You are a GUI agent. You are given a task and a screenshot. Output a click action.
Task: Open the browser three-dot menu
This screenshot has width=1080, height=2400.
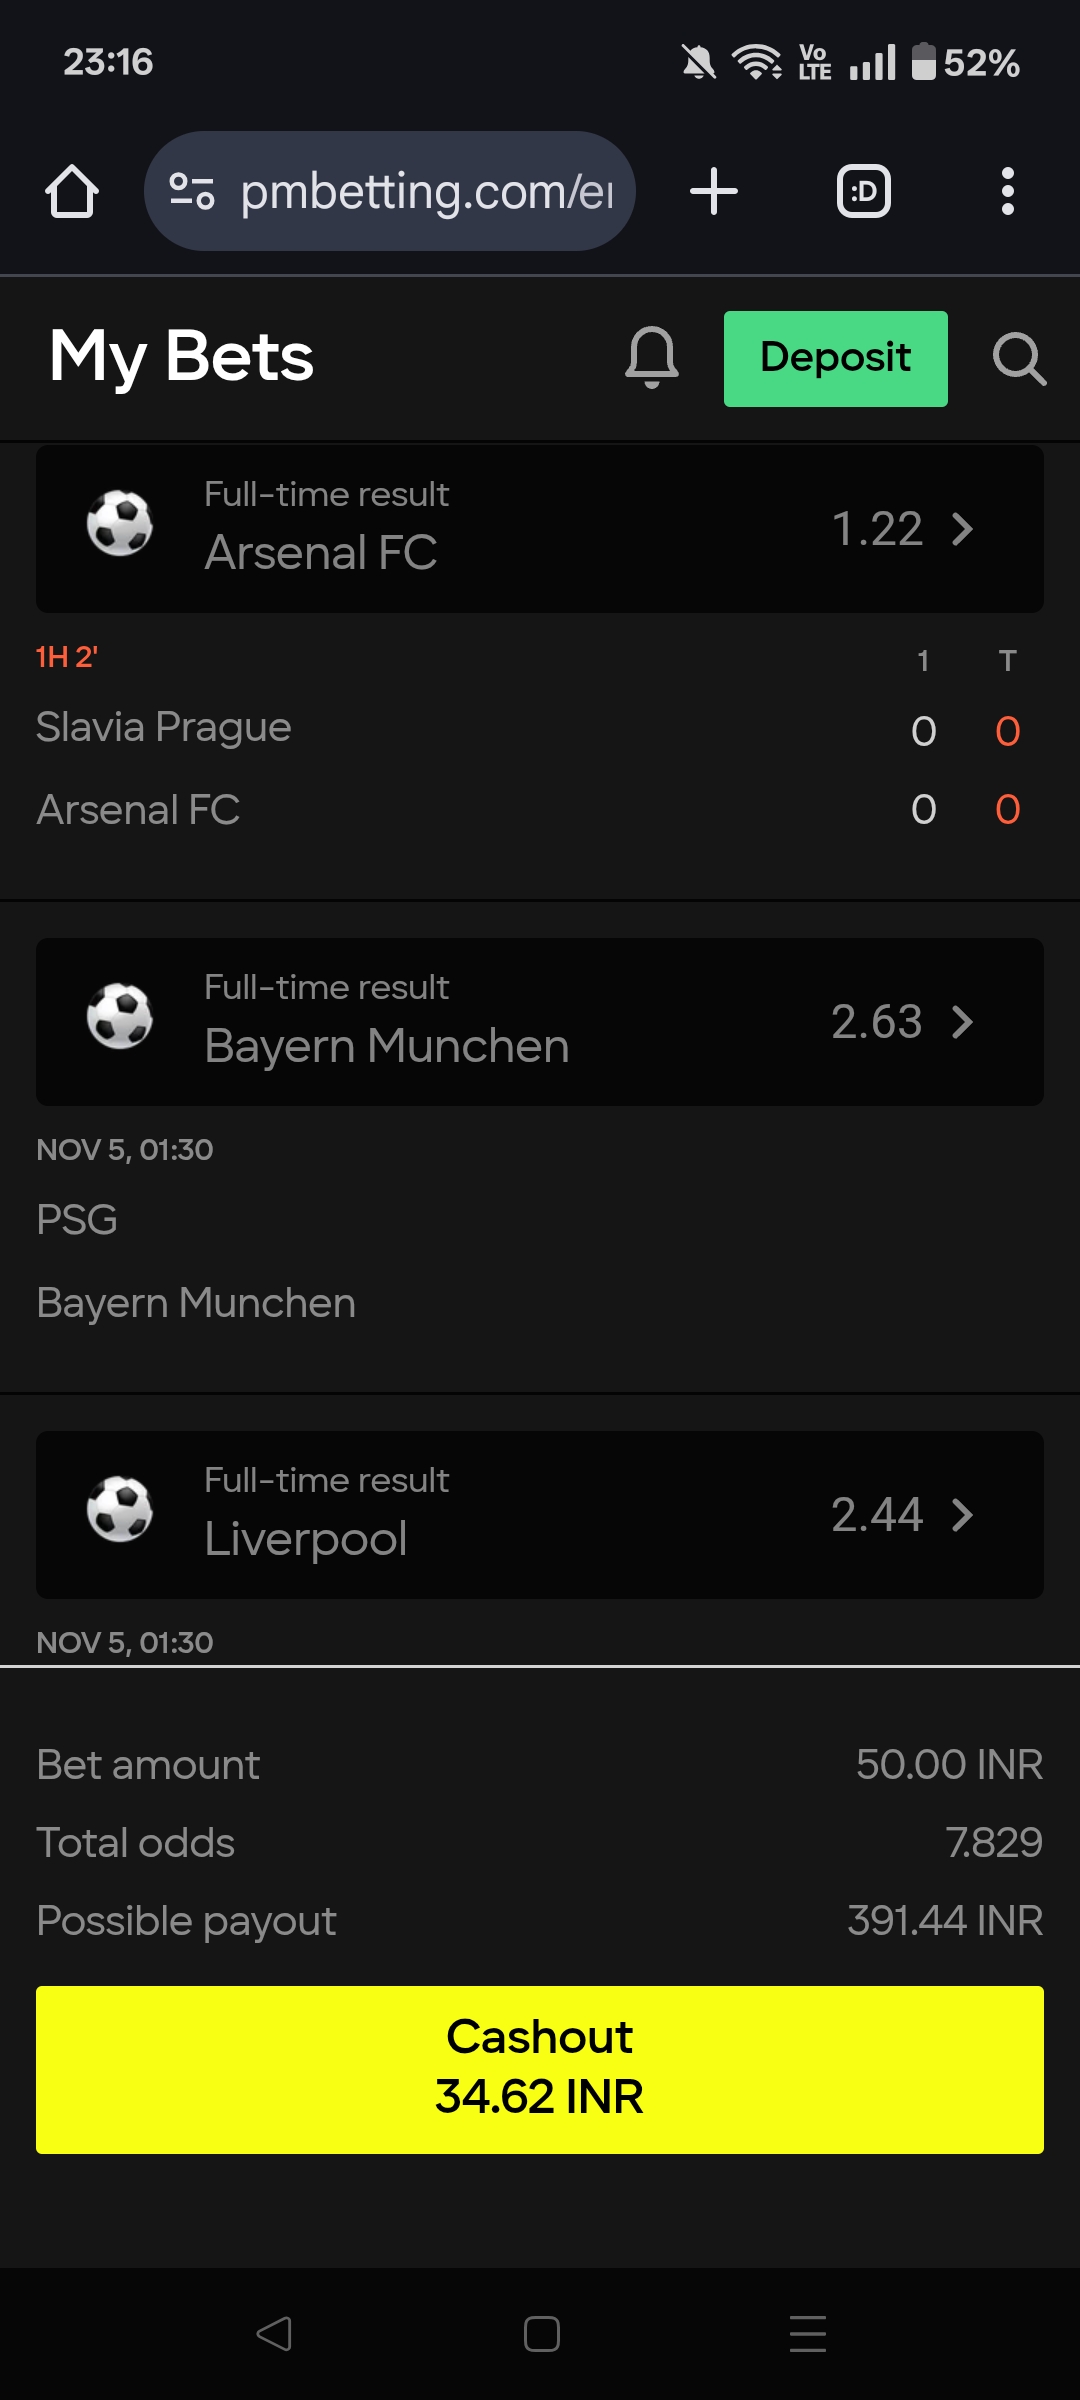(1007, 191)
